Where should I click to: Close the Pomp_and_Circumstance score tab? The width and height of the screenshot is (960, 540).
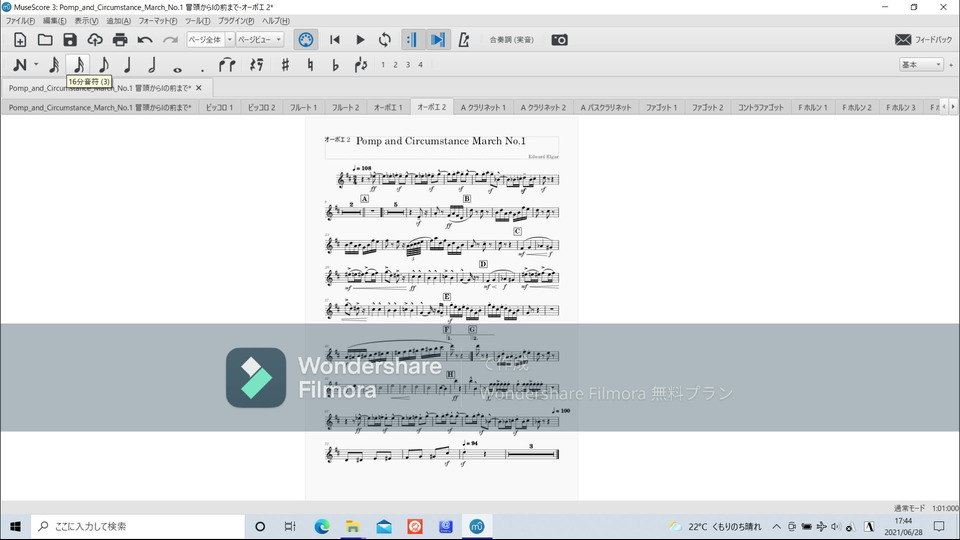198,88
